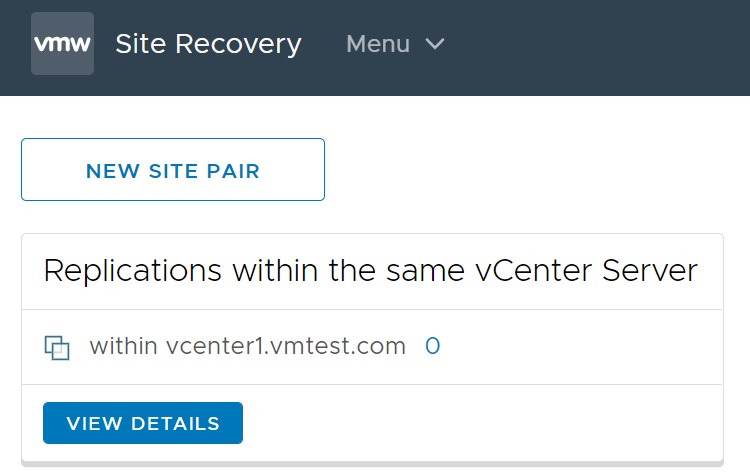Click the Replications within the same vCenter Server heading
Screen dimensions: 750x473
(x=370, y=271)
